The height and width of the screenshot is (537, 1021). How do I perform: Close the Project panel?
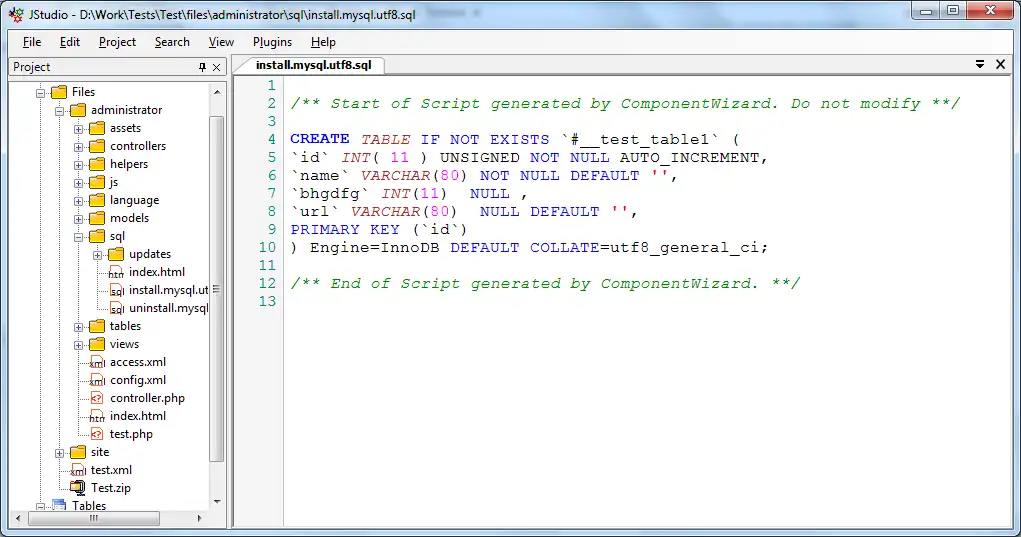point(217,67)
